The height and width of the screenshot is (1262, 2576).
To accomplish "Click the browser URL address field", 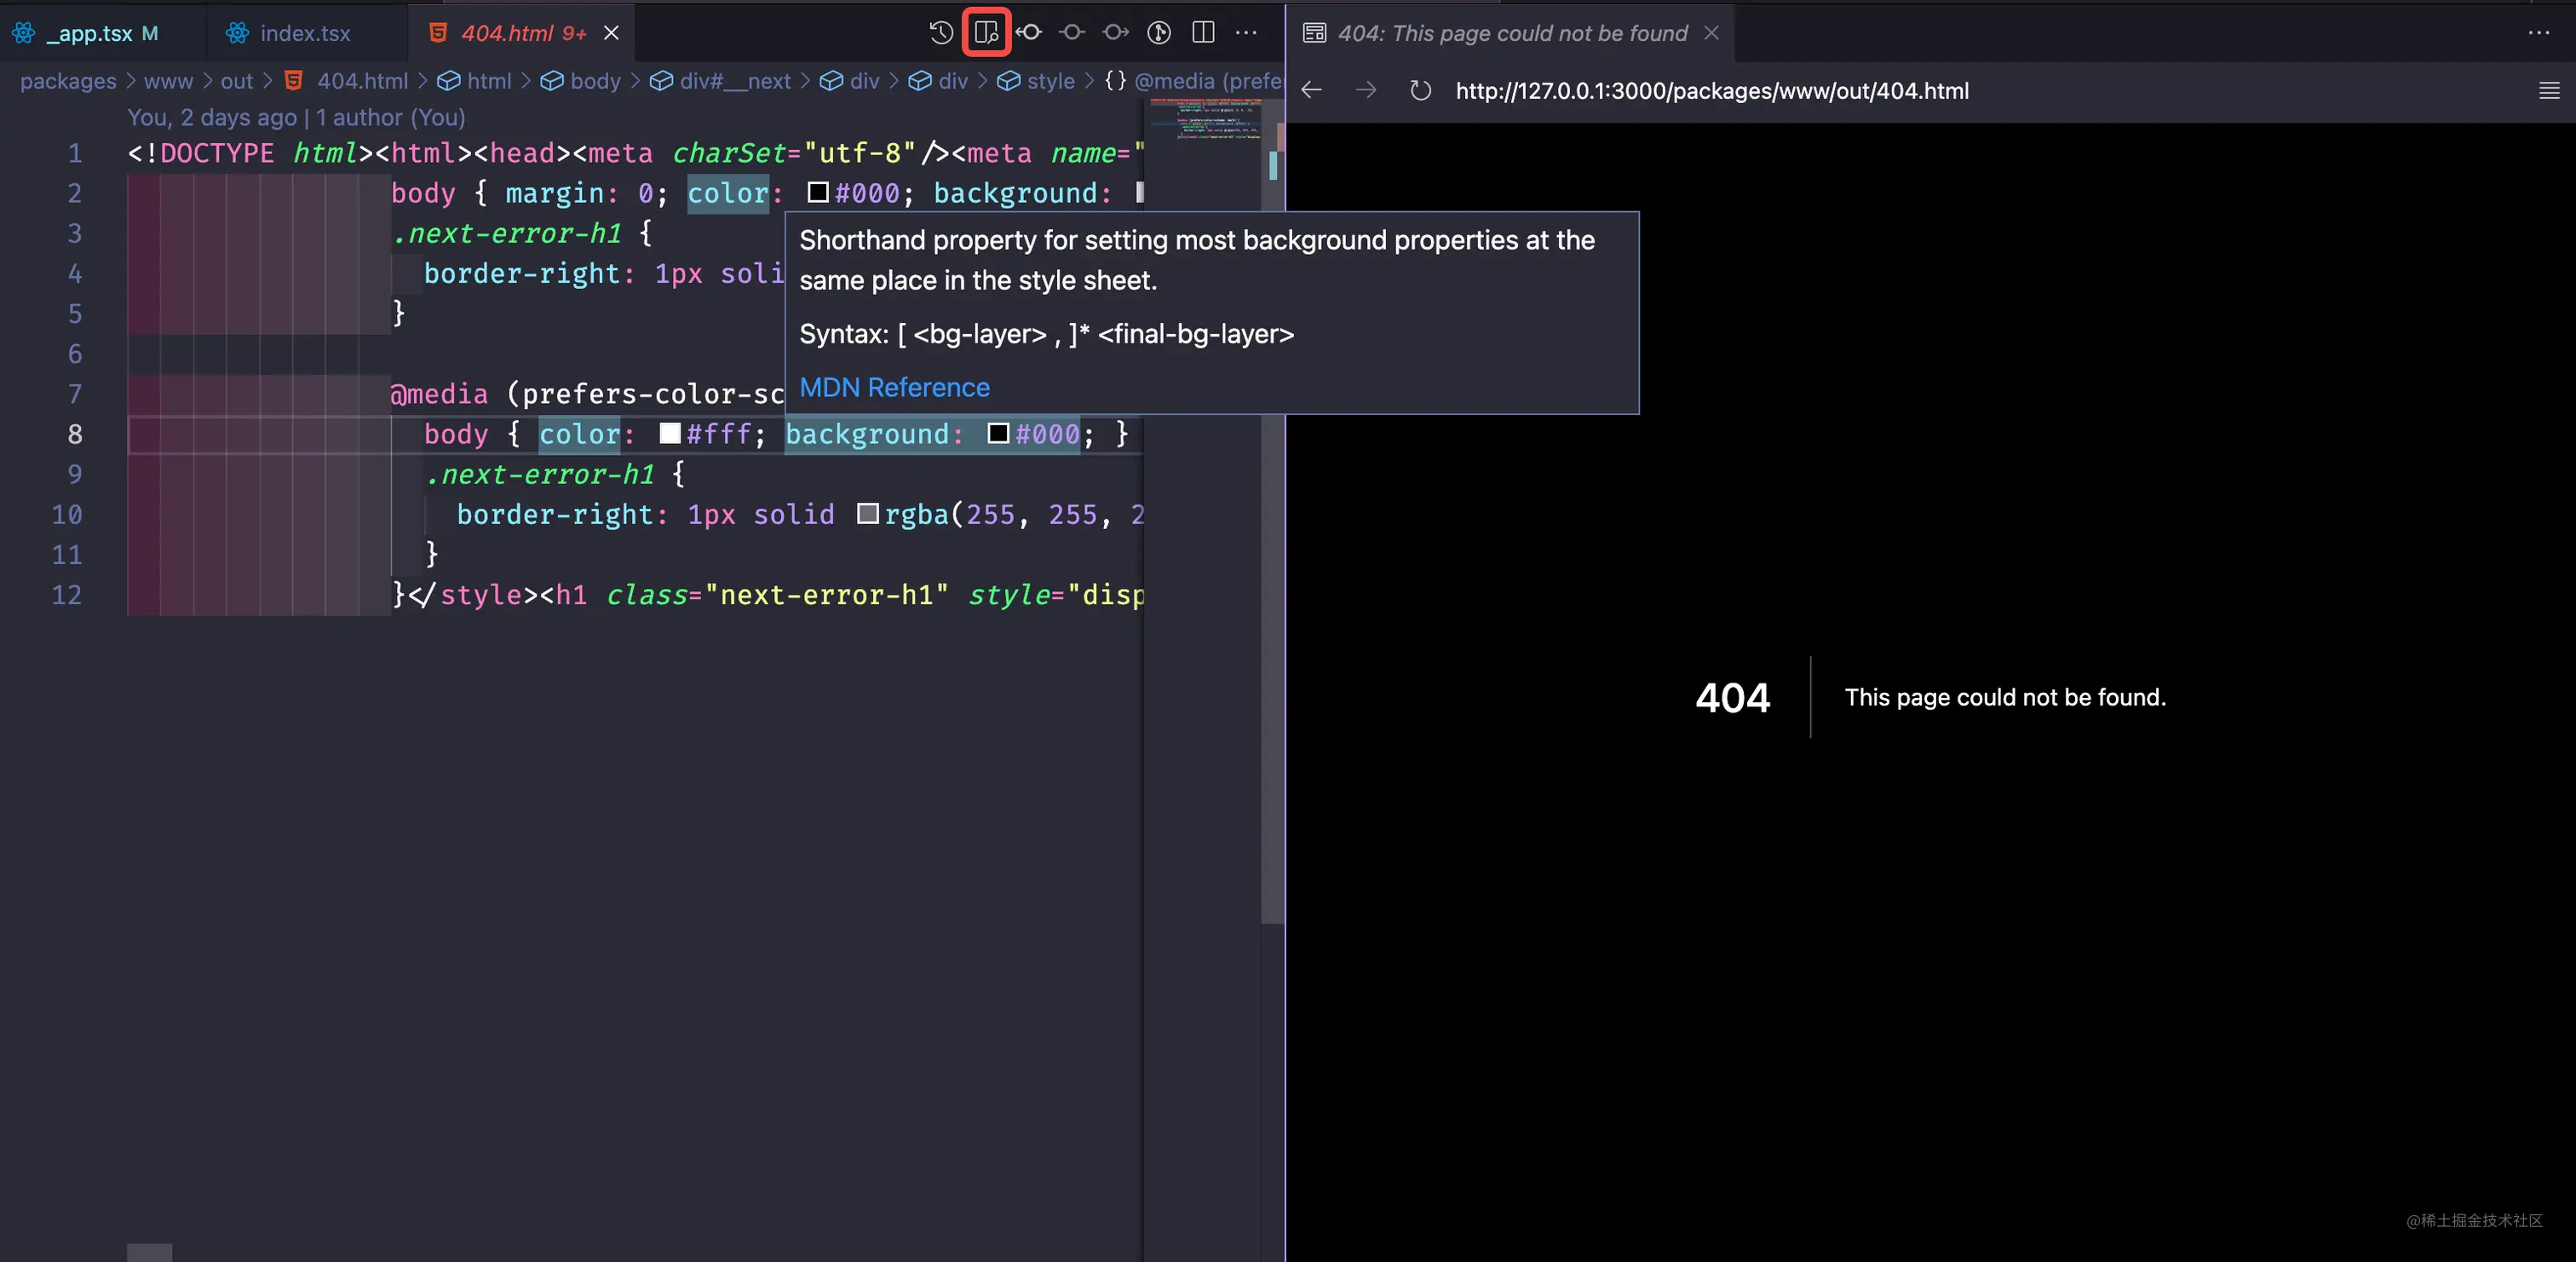I will click(x=1712, y=90).
